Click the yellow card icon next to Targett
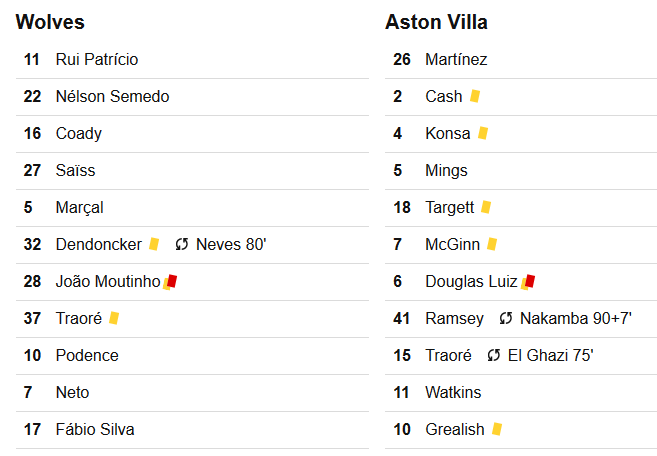Image resolution: width=657 pixels, height=456 pixels. pos(486,207)
